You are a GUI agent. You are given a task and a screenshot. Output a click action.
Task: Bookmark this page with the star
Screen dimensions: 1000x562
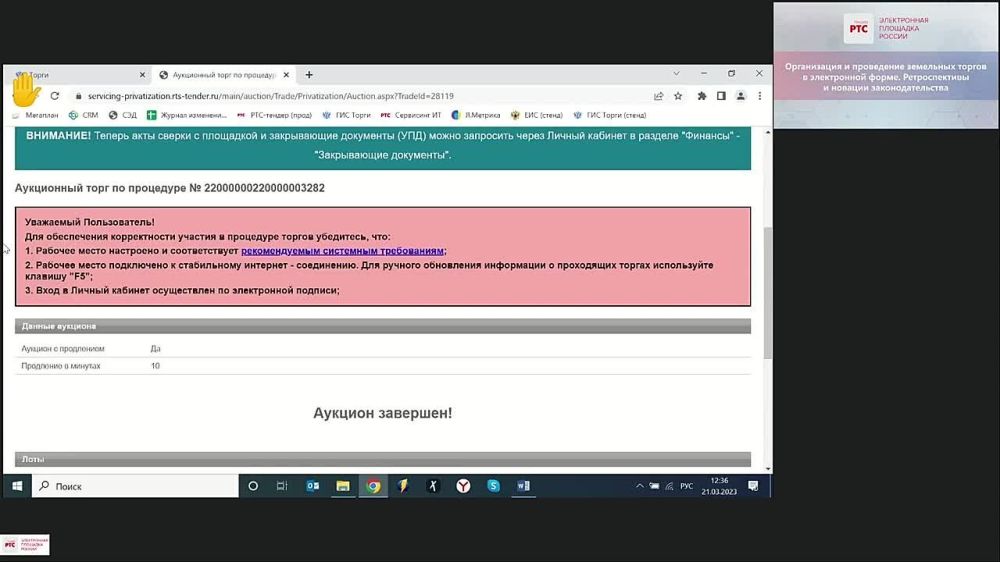point(678,96)
